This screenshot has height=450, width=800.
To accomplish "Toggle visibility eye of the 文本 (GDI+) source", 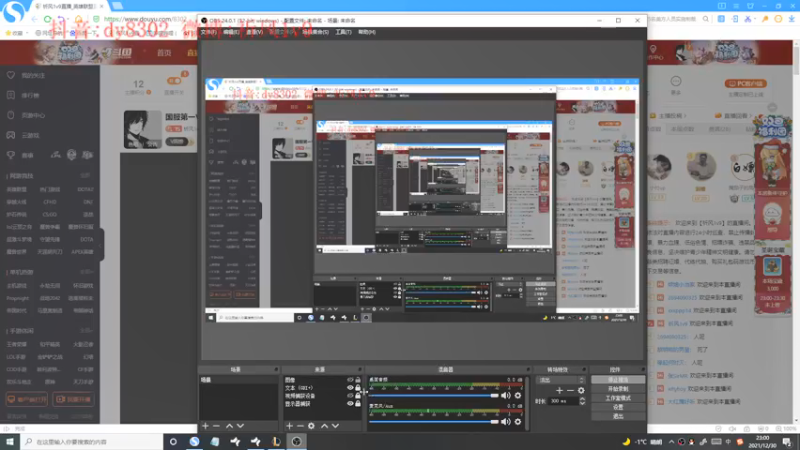I will (350, 388).
